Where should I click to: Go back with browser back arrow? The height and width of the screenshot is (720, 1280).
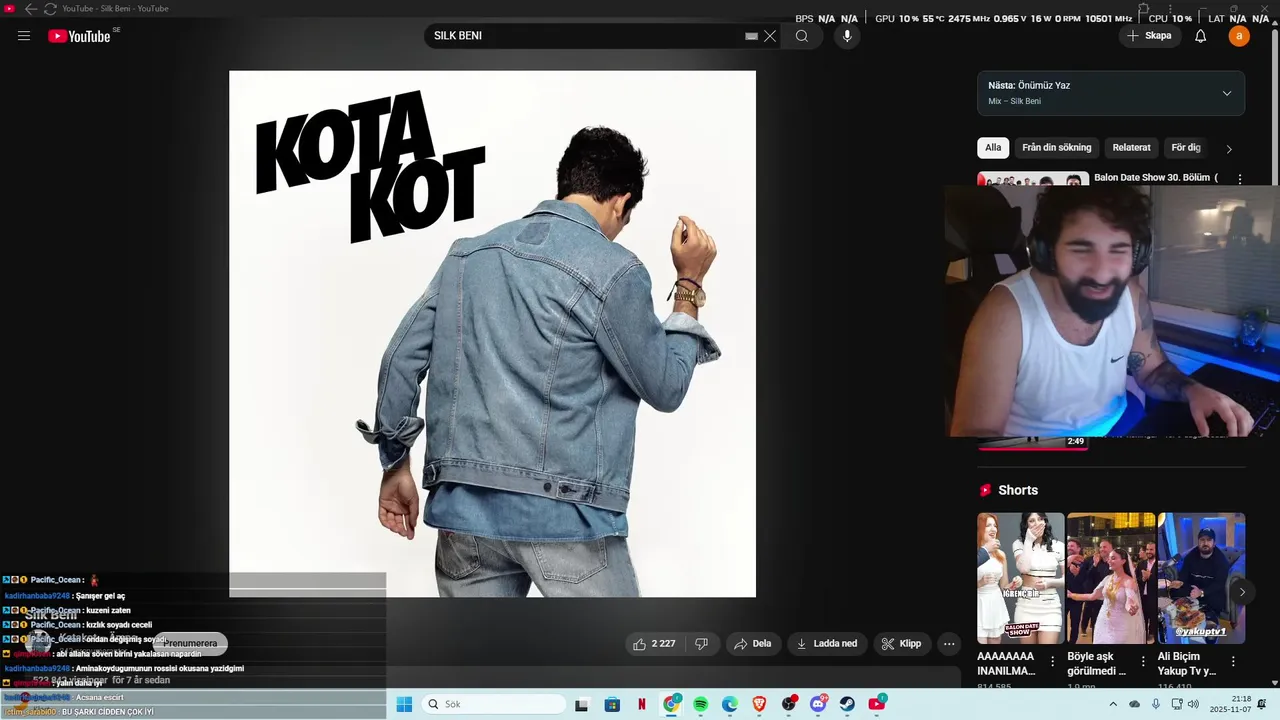(30, 8)
